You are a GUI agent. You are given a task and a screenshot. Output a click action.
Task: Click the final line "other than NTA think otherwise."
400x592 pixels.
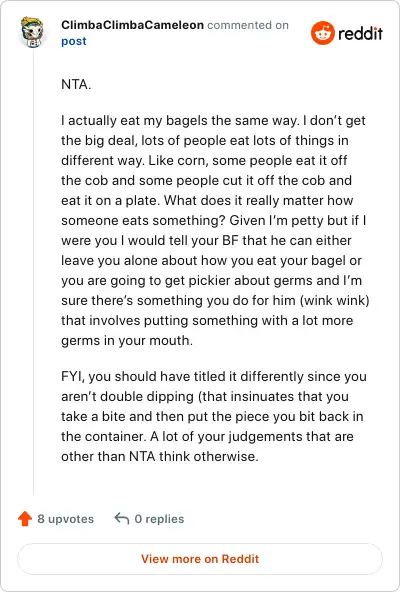tap(160, 456)
